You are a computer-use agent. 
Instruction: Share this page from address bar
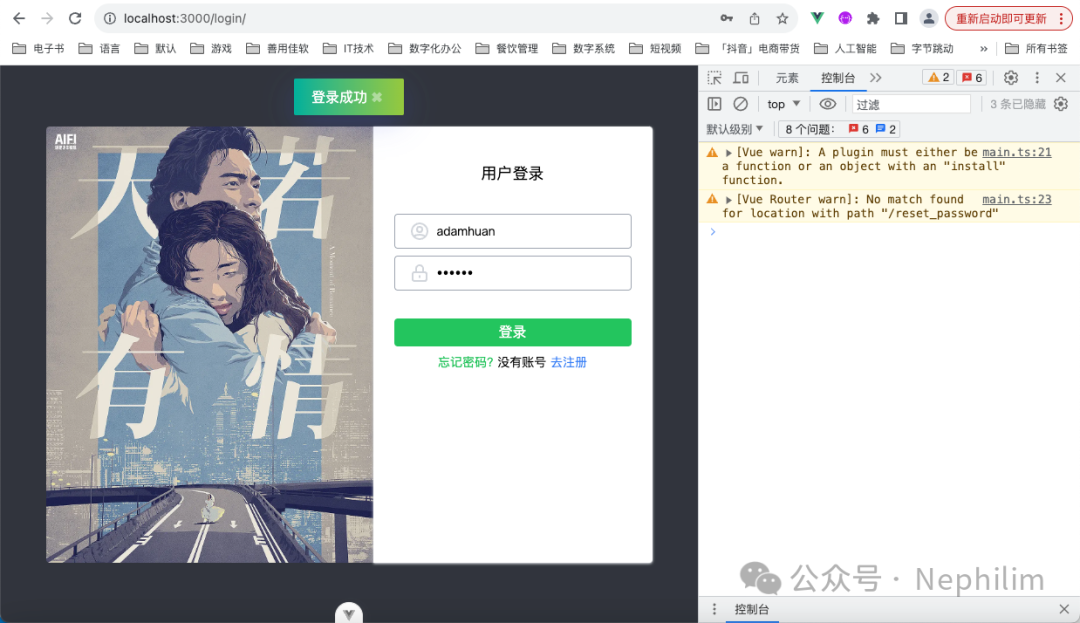pos(754,19)
